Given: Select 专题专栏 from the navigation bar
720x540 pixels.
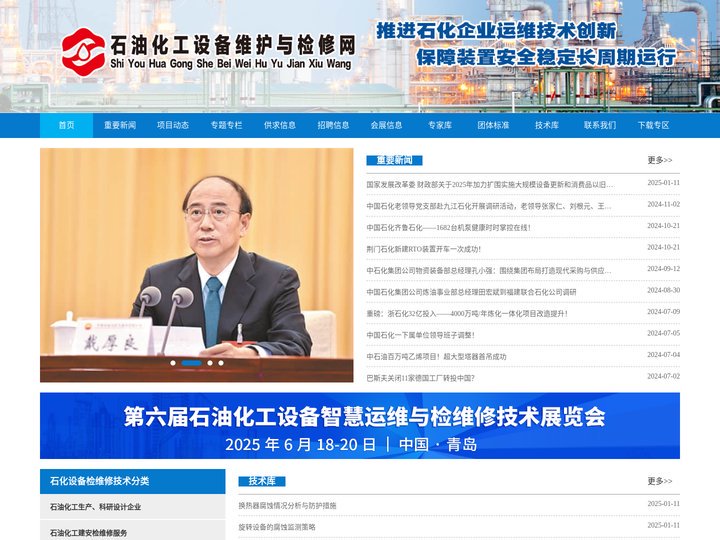Looking at the screenshot, I should click(226, 125).
